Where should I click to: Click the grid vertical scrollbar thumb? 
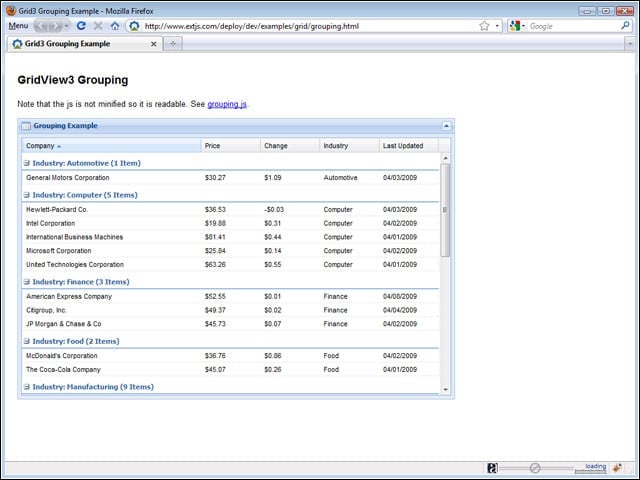tap(445, 210)
